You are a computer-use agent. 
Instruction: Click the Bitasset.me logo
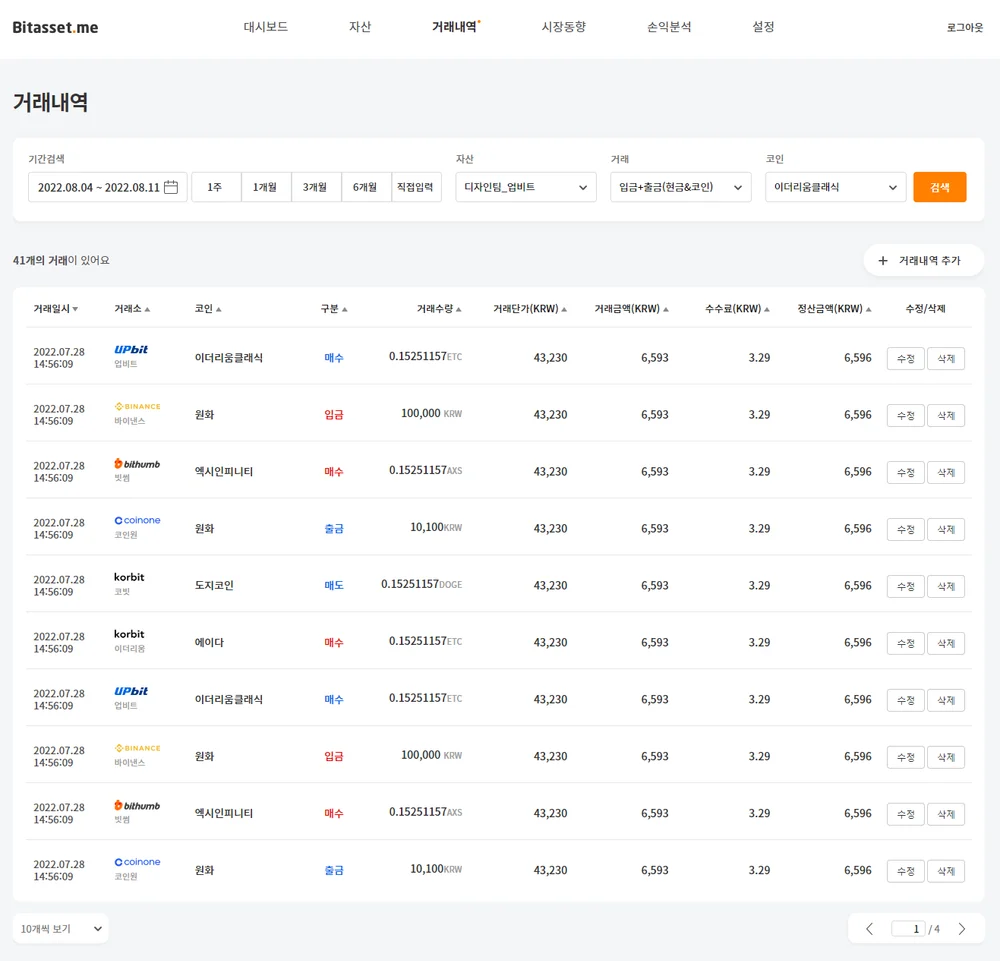click(x=55, y=27)
